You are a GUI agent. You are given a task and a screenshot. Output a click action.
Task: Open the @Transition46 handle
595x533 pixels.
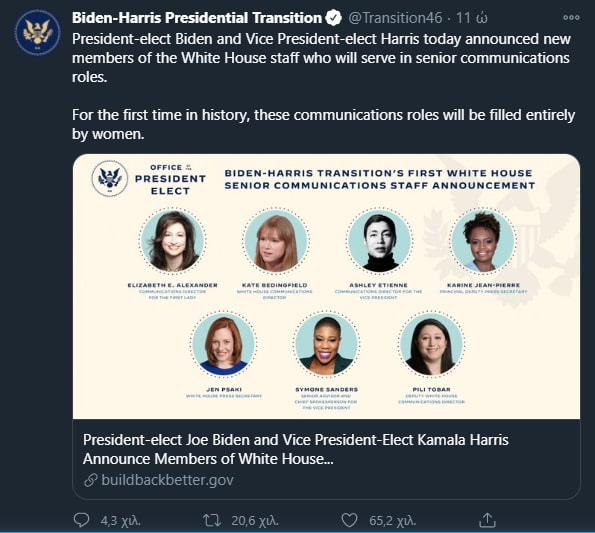tap(395, 18)
